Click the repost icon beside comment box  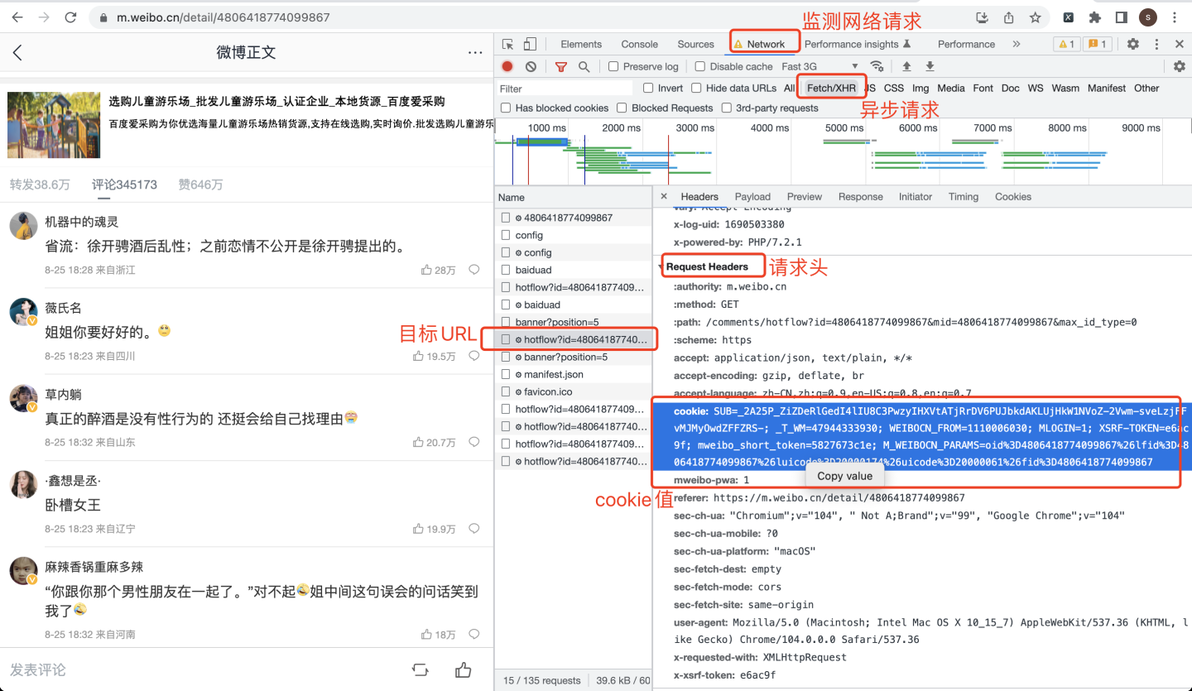[x=420, y=670]
